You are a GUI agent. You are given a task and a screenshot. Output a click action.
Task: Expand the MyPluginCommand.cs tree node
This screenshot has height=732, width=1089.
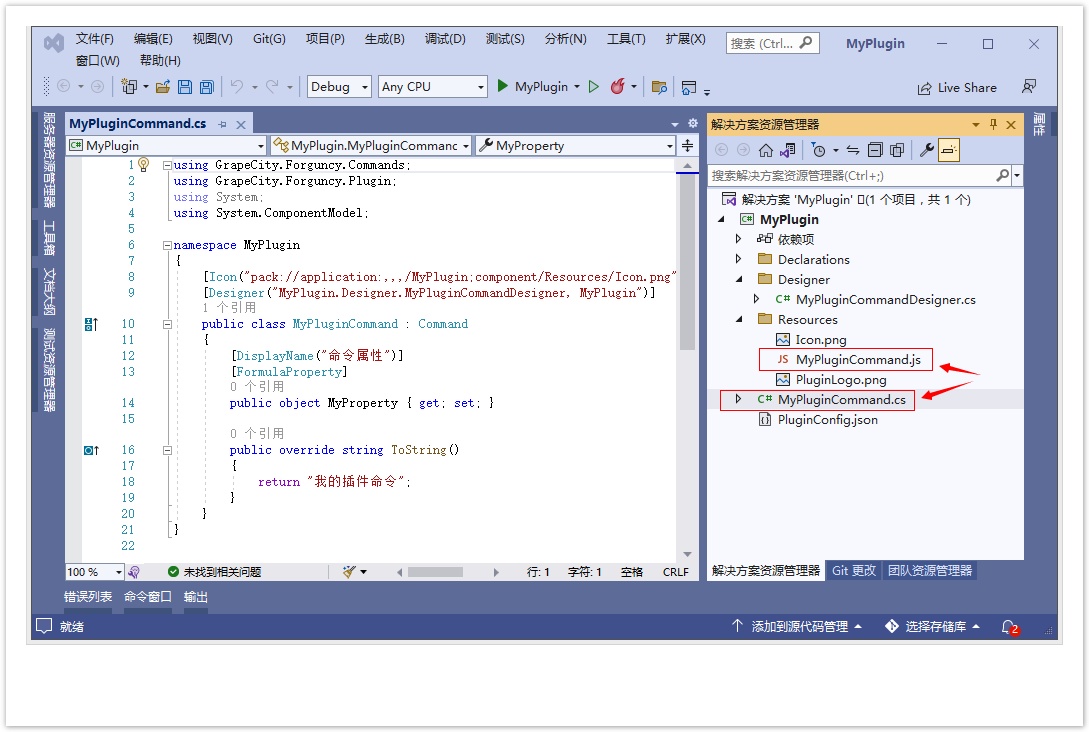click(738, 399)
